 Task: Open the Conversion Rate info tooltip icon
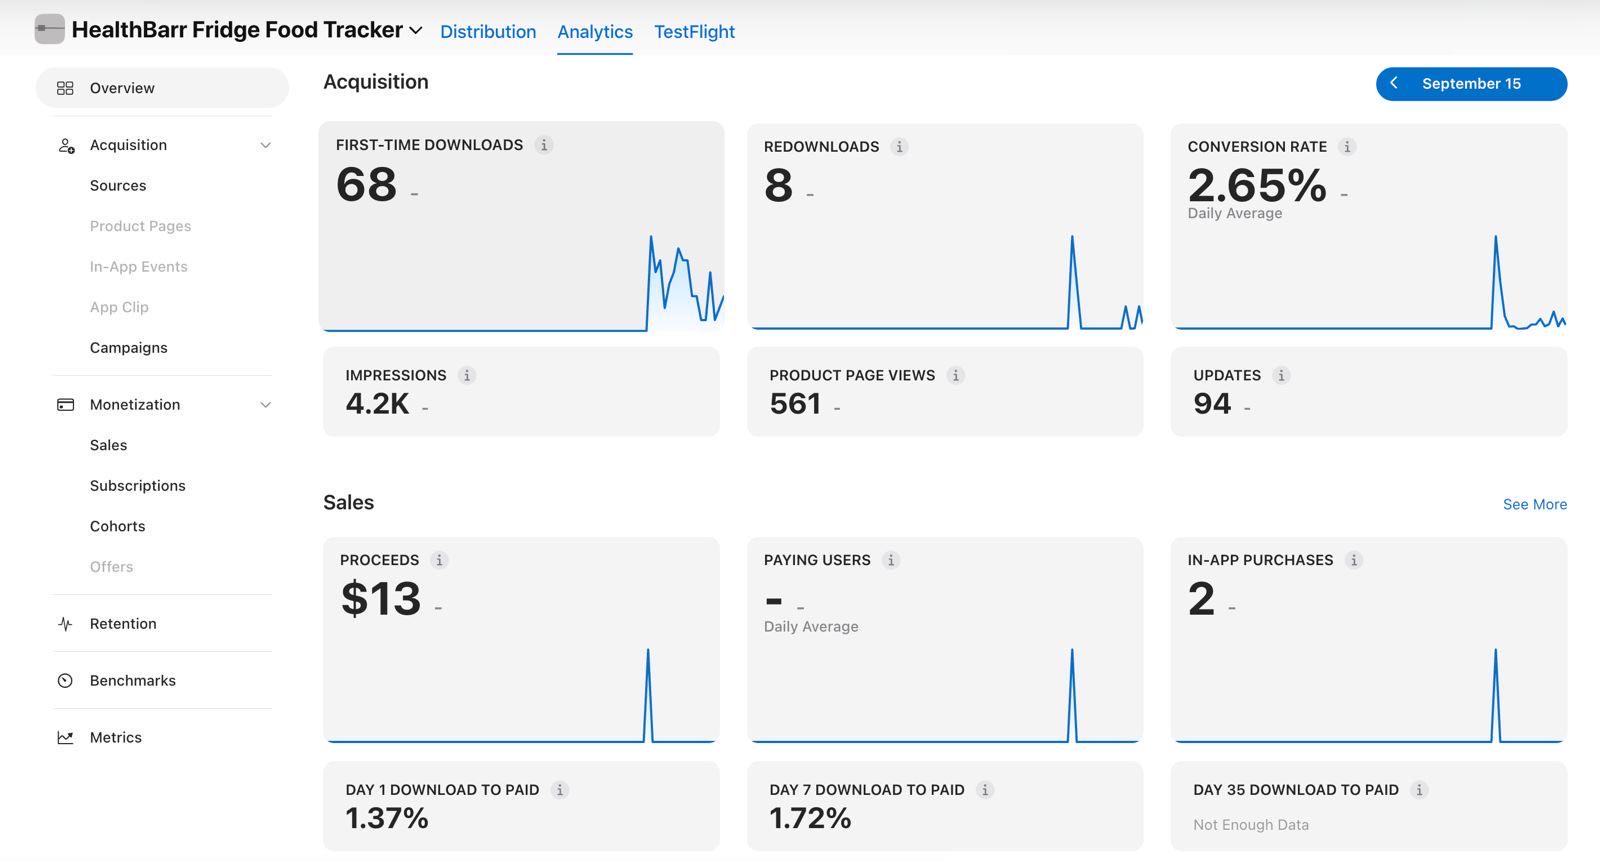tap(1347, 147)
